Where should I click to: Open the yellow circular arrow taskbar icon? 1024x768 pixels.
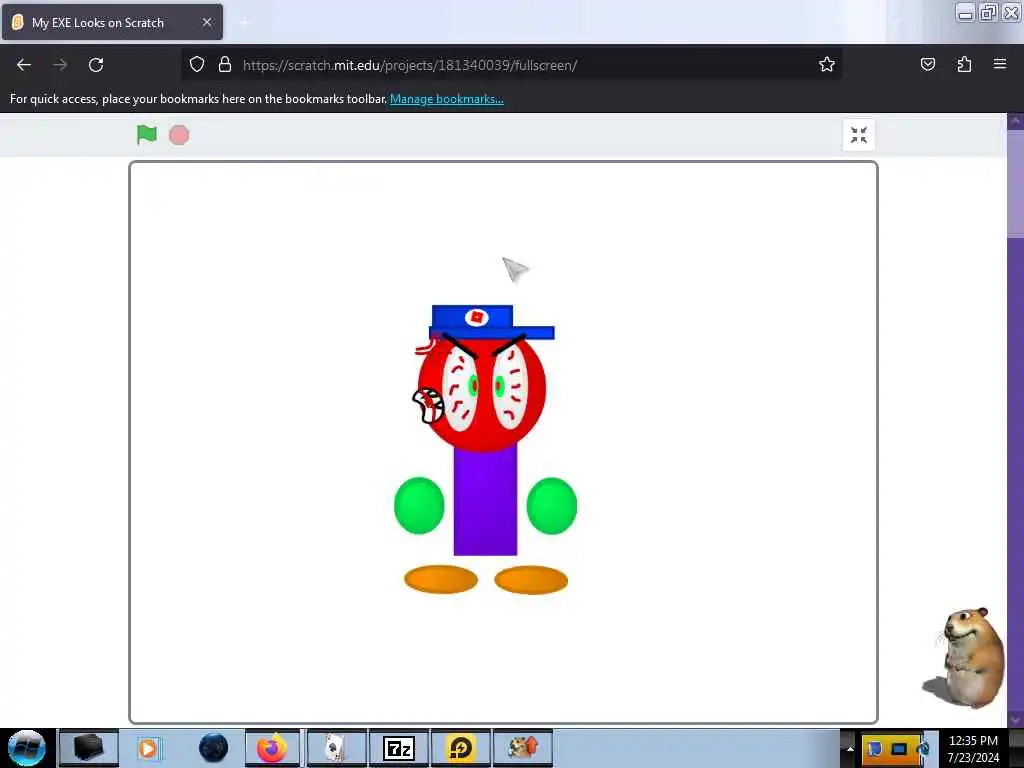[461, 748]
